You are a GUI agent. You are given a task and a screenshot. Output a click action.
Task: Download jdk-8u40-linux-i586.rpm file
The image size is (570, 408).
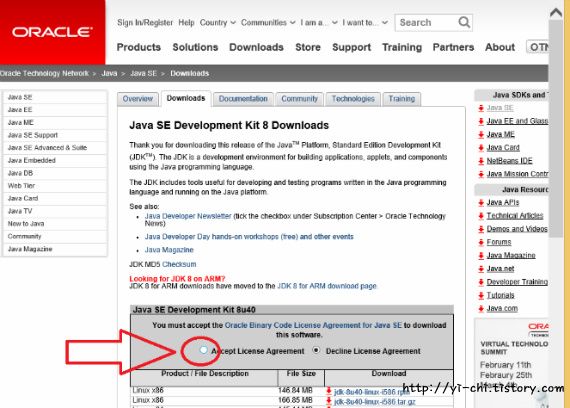coord(372,392)
